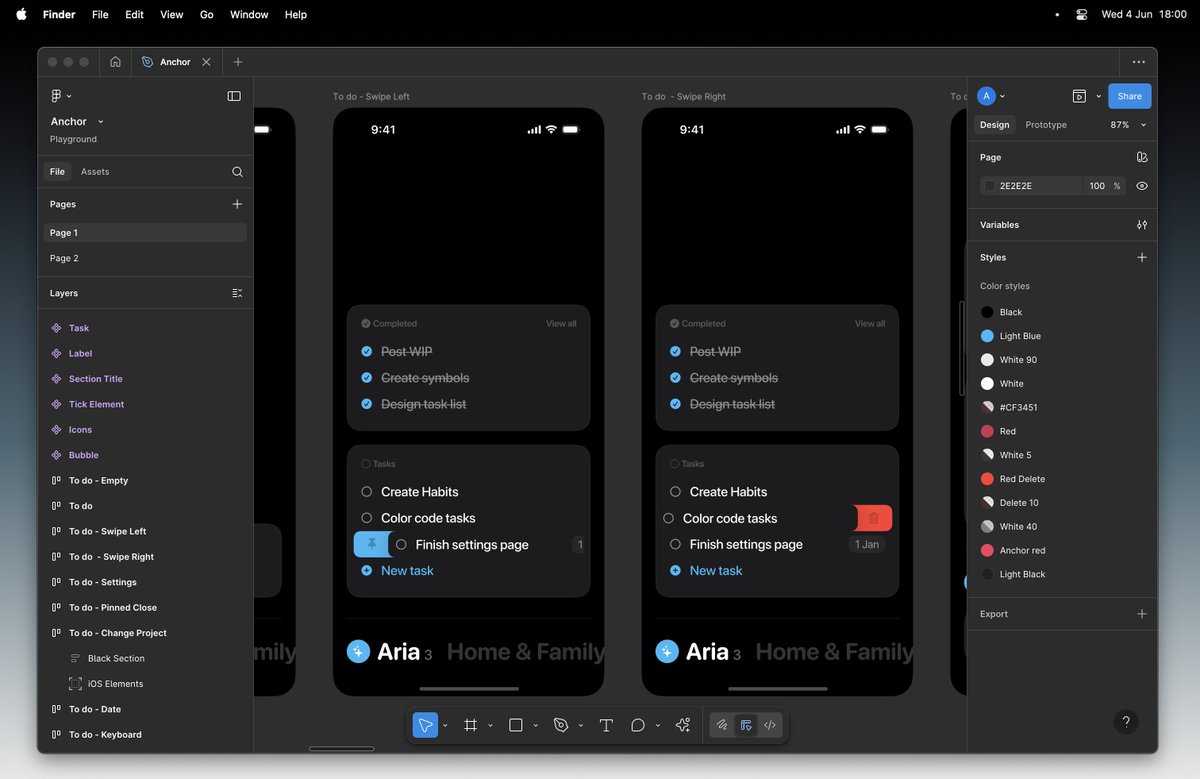The image size is (1200, 779).
Task: Click View all in Swipe Left frame
Action: click(x=561, y=324)
